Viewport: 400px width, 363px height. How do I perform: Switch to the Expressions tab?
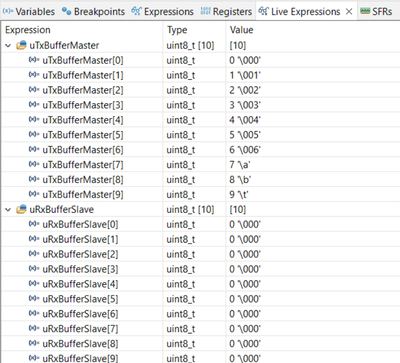click(x=162, y=12)
